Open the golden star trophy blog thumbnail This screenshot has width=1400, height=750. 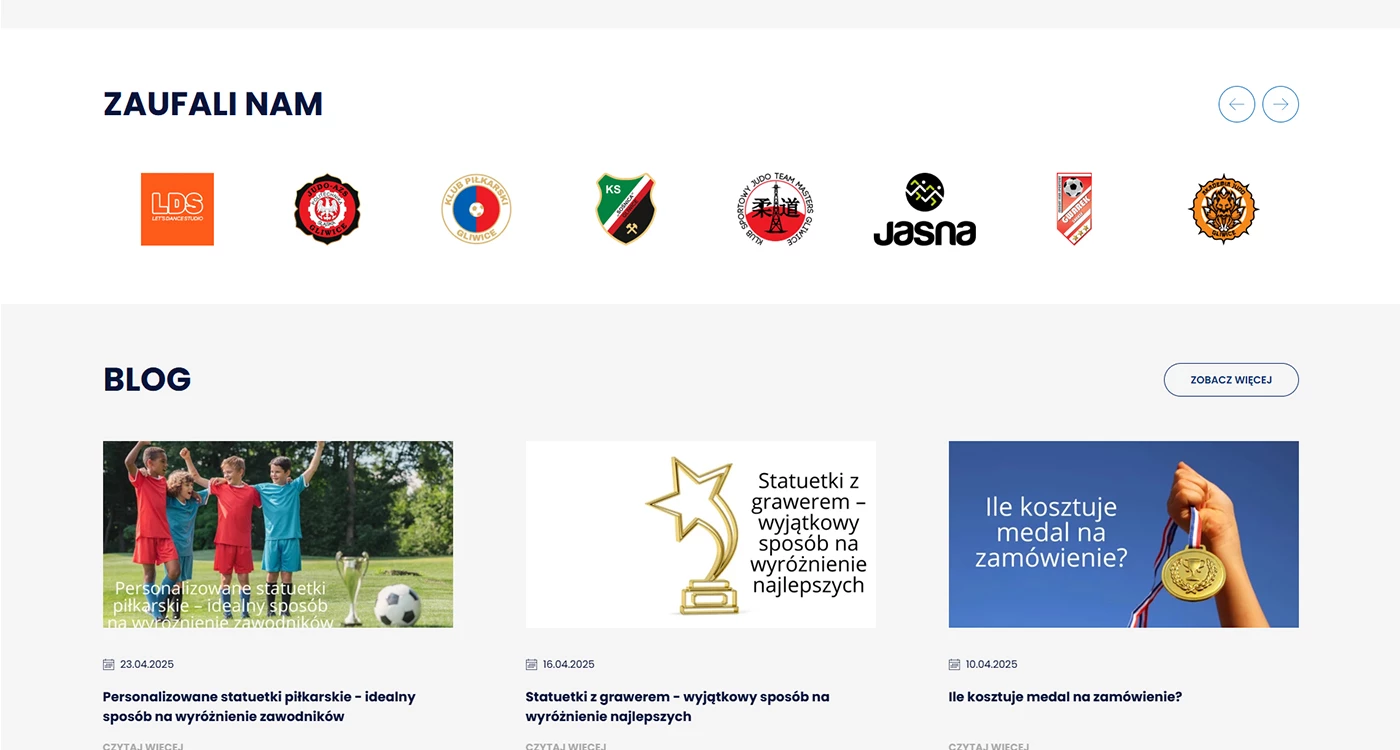tap(701, 534)
